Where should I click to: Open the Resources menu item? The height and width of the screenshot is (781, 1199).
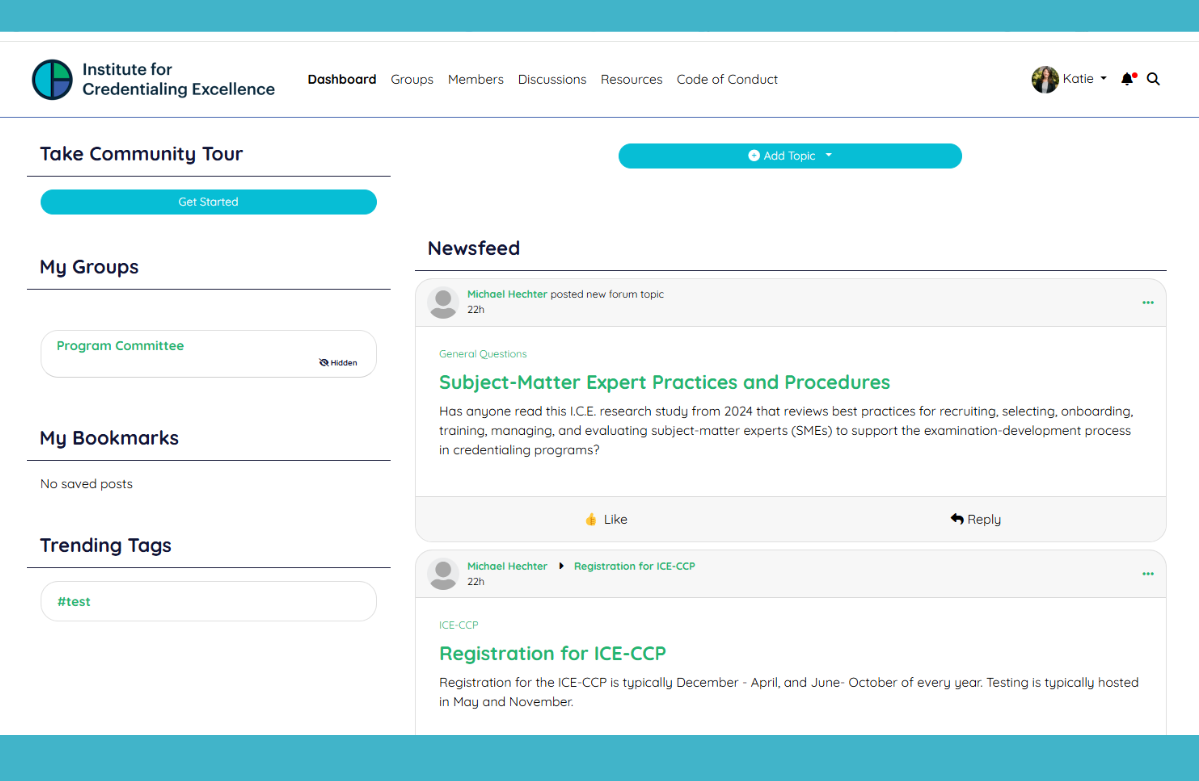(x=632, y=80)
